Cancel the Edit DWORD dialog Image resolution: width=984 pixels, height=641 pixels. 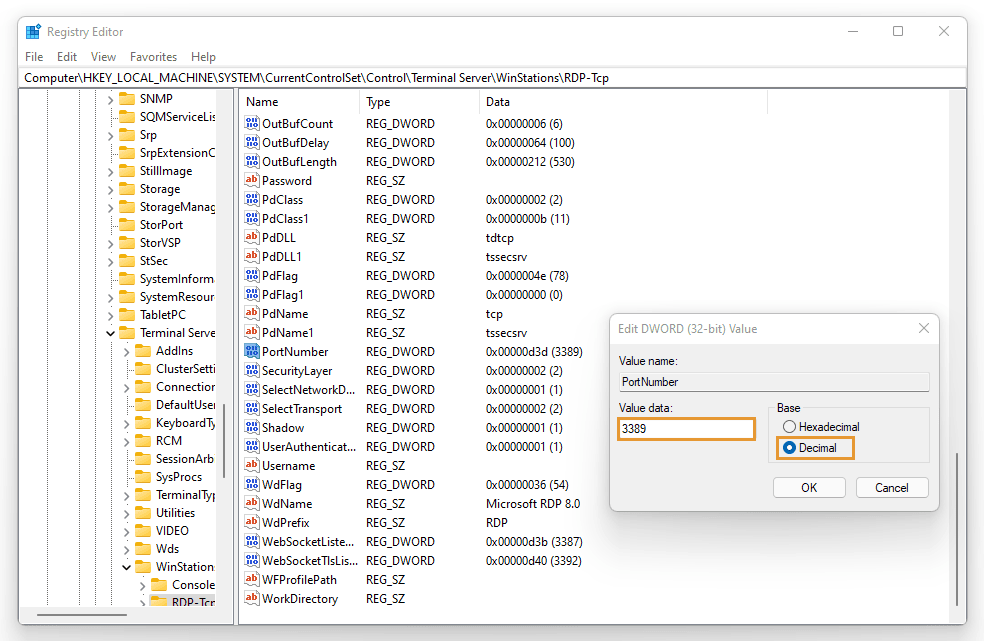(892, 488)
